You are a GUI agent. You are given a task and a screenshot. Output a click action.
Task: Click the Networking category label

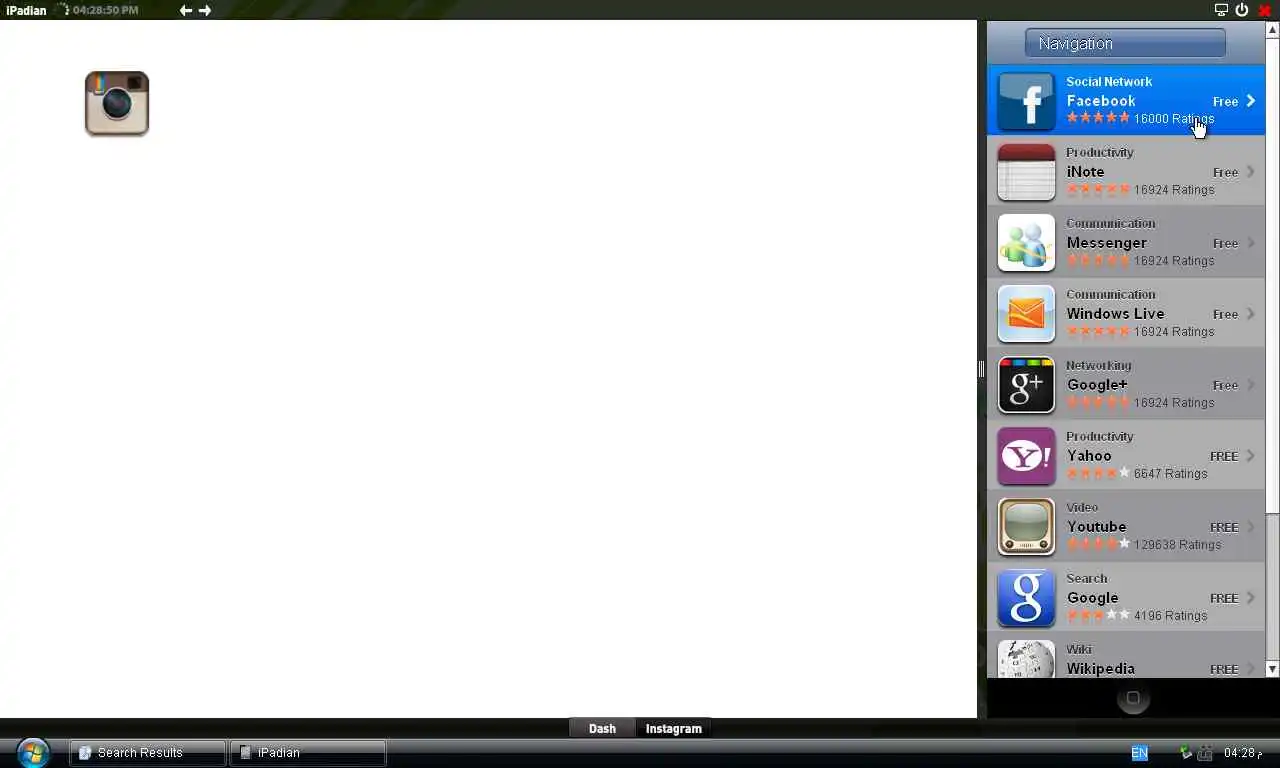point(1099,365)
